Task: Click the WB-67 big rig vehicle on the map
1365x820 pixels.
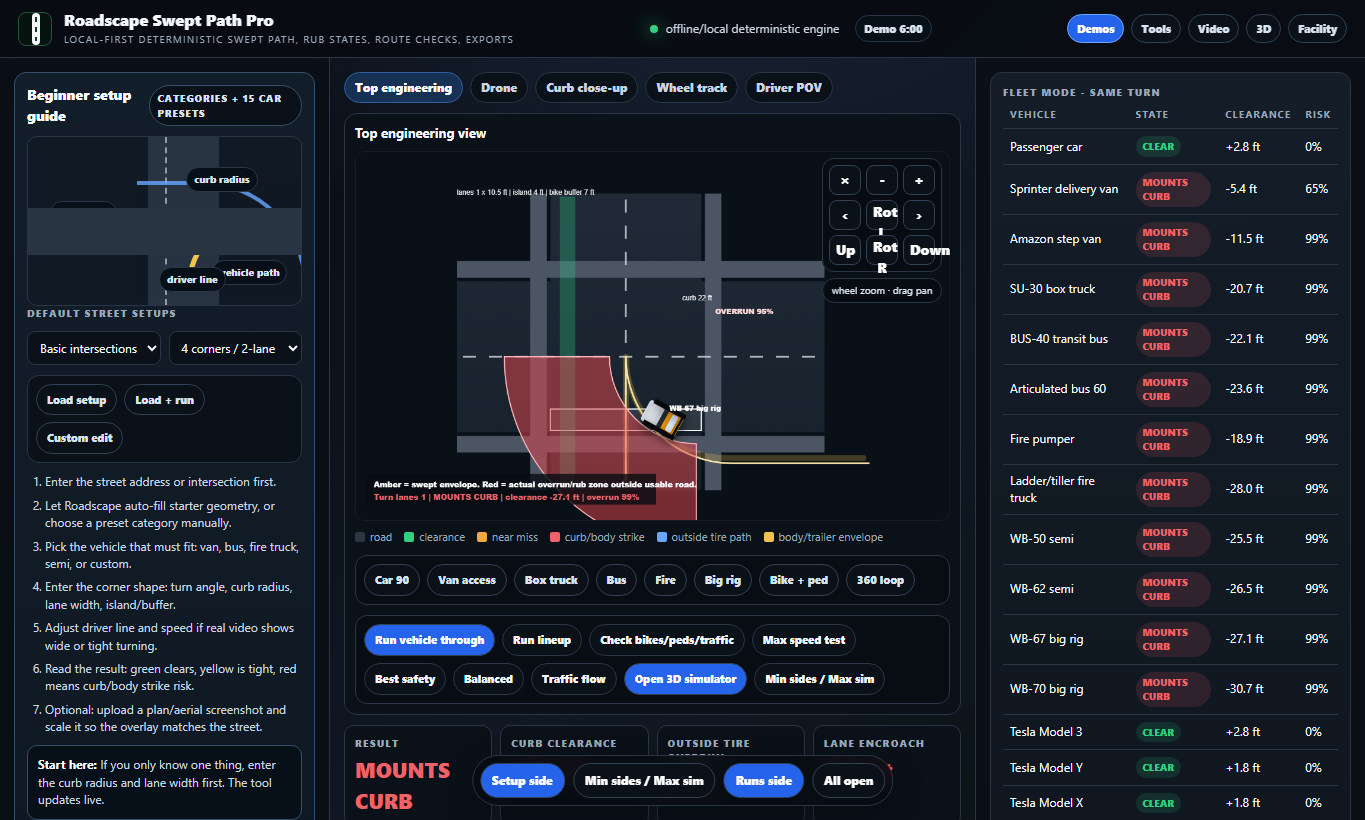Action: (x=661, y=418)
